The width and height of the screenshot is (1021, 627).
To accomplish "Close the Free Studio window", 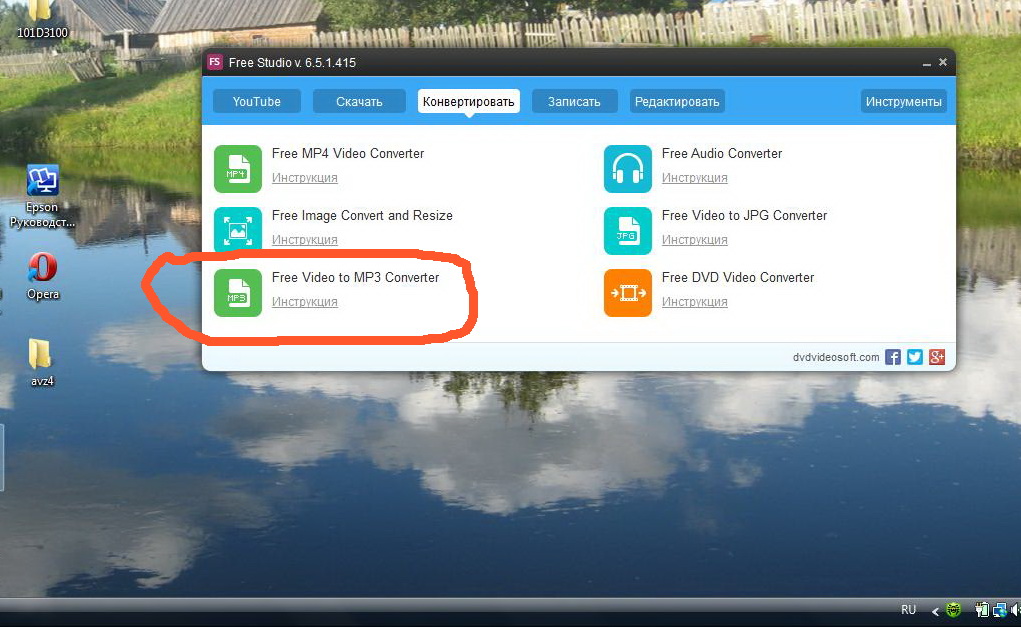I will 943,63.
